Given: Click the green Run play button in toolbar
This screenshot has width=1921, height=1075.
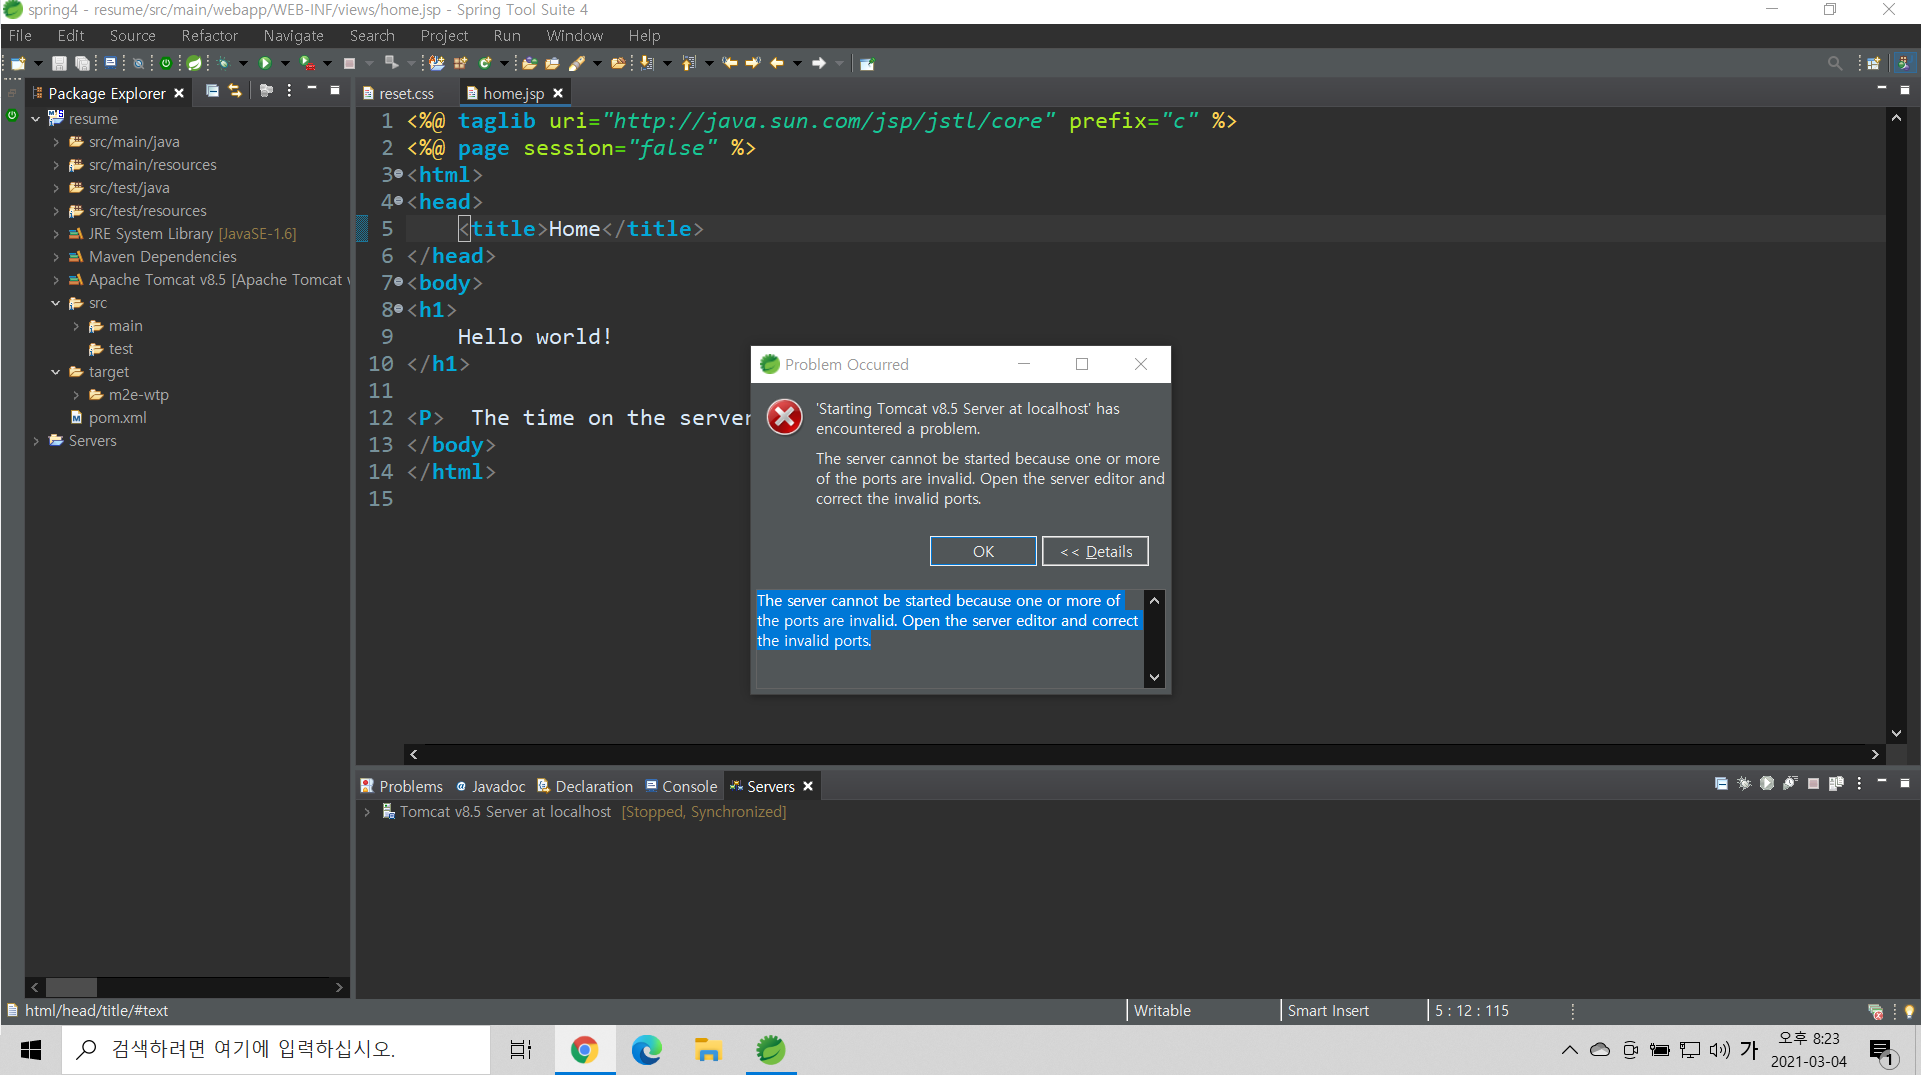Looking at the screenshot, I should pos(265,63).
